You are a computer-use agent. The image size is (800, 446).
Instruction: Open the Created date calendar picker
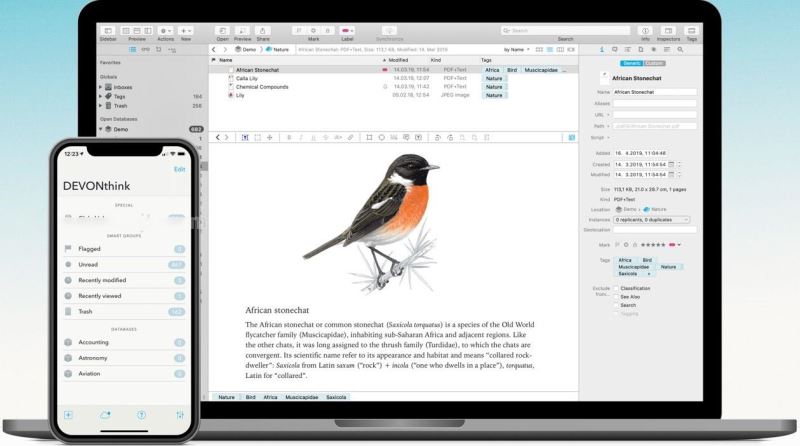click(x=671, y=165)
